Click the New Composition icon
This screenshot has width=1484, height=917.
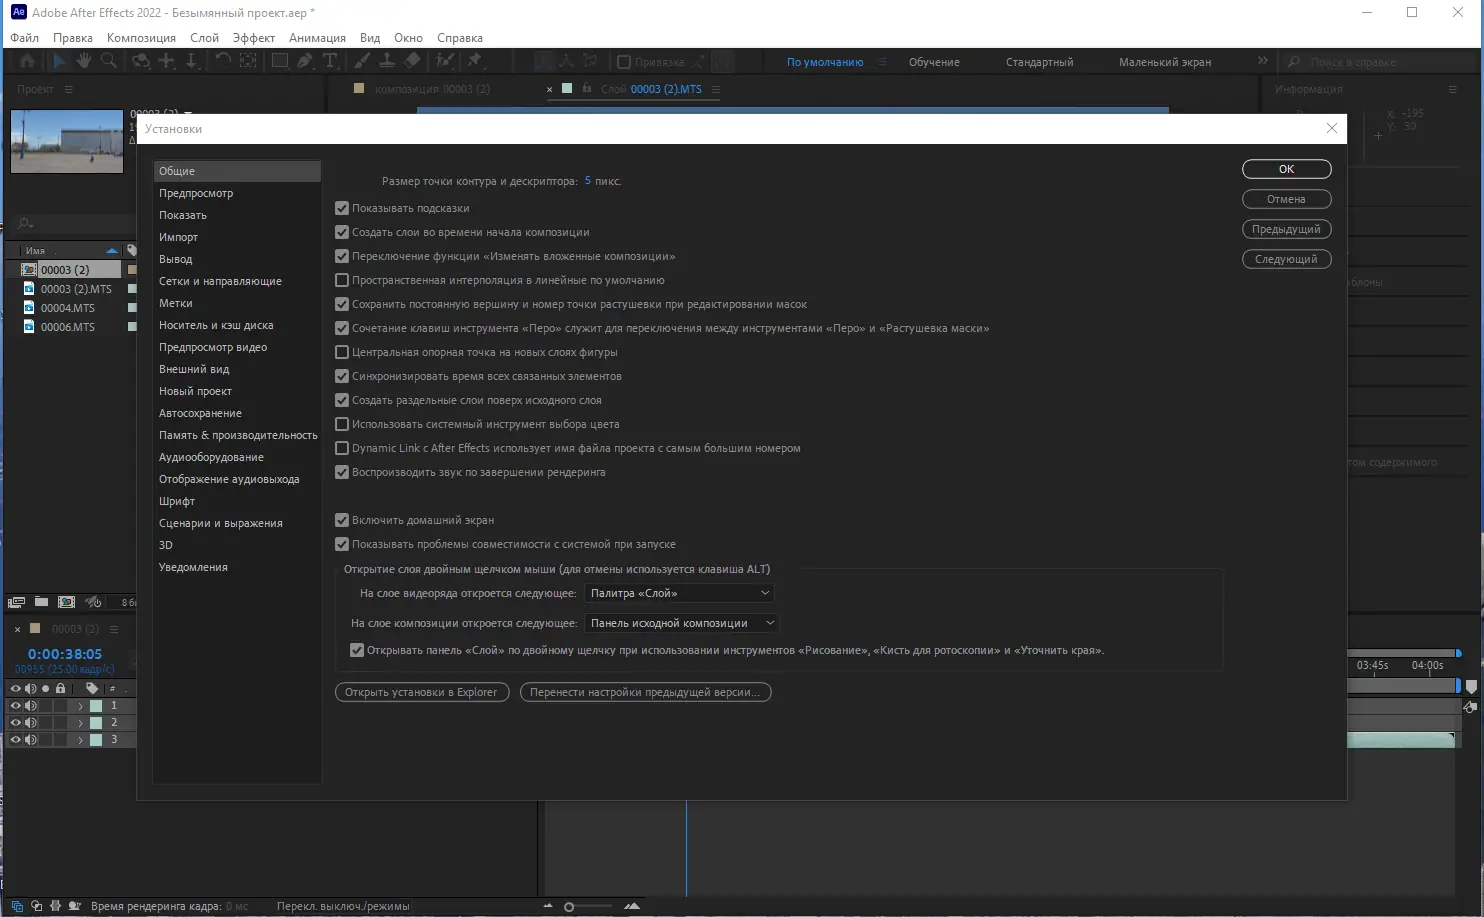click(66, 602)
